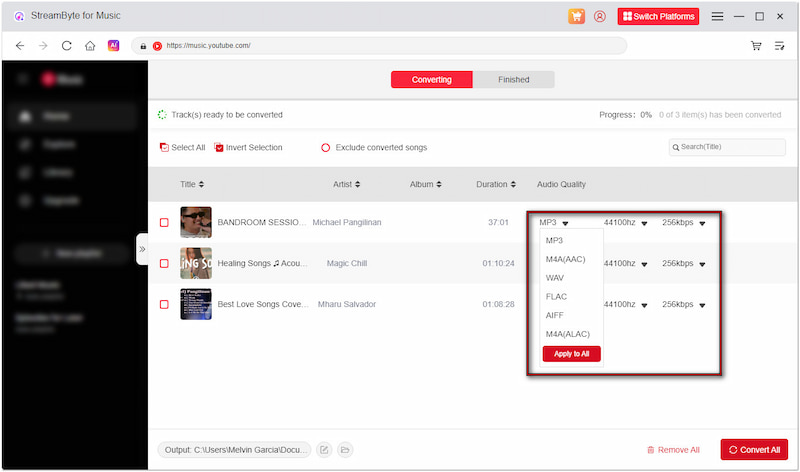The height and width of the screenshot is (472, 800).
Task: Enable Exclude converted songs option
Action: (x=326, y=148)
